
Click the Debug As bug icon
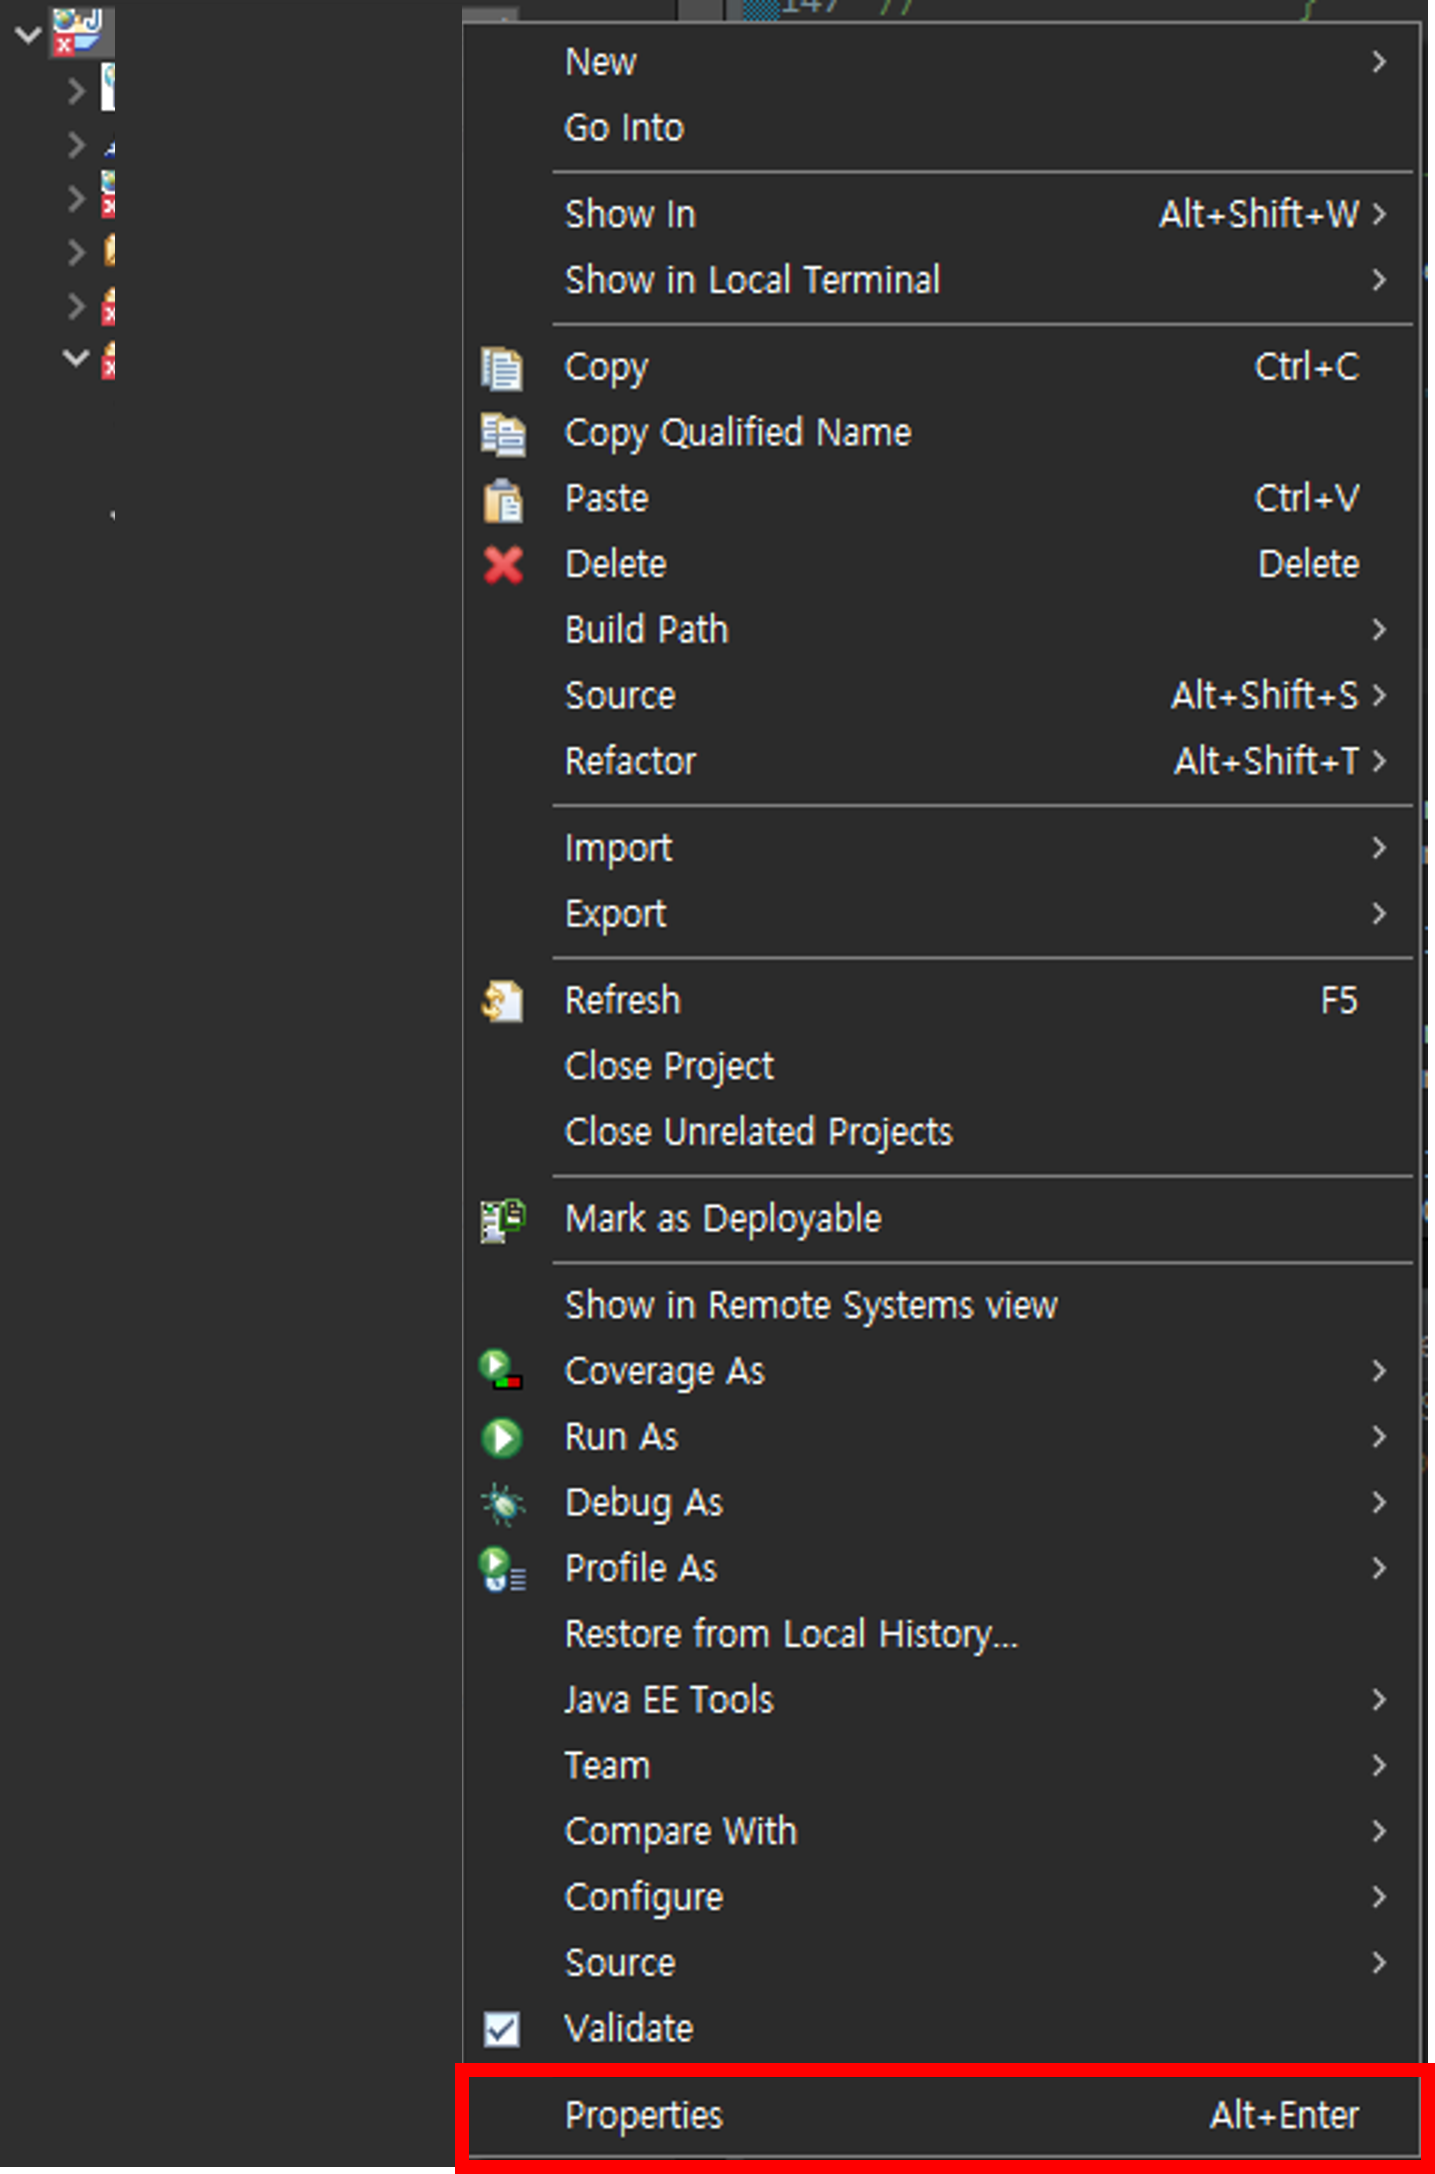[x=502, y=1503]
